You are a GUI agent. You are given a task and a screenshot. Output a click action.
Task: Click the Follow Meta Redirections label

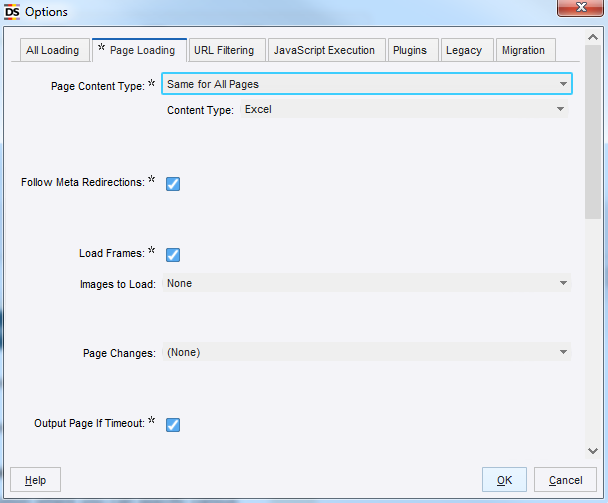(83, 182)
